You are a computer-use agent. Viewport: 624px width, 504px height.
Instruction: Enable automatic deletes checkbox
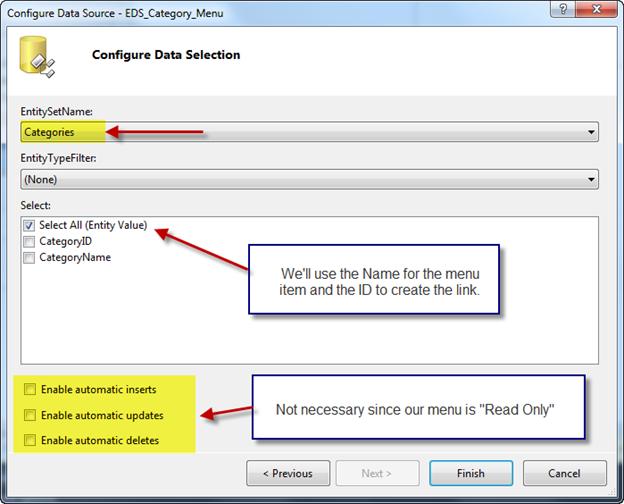31,440
